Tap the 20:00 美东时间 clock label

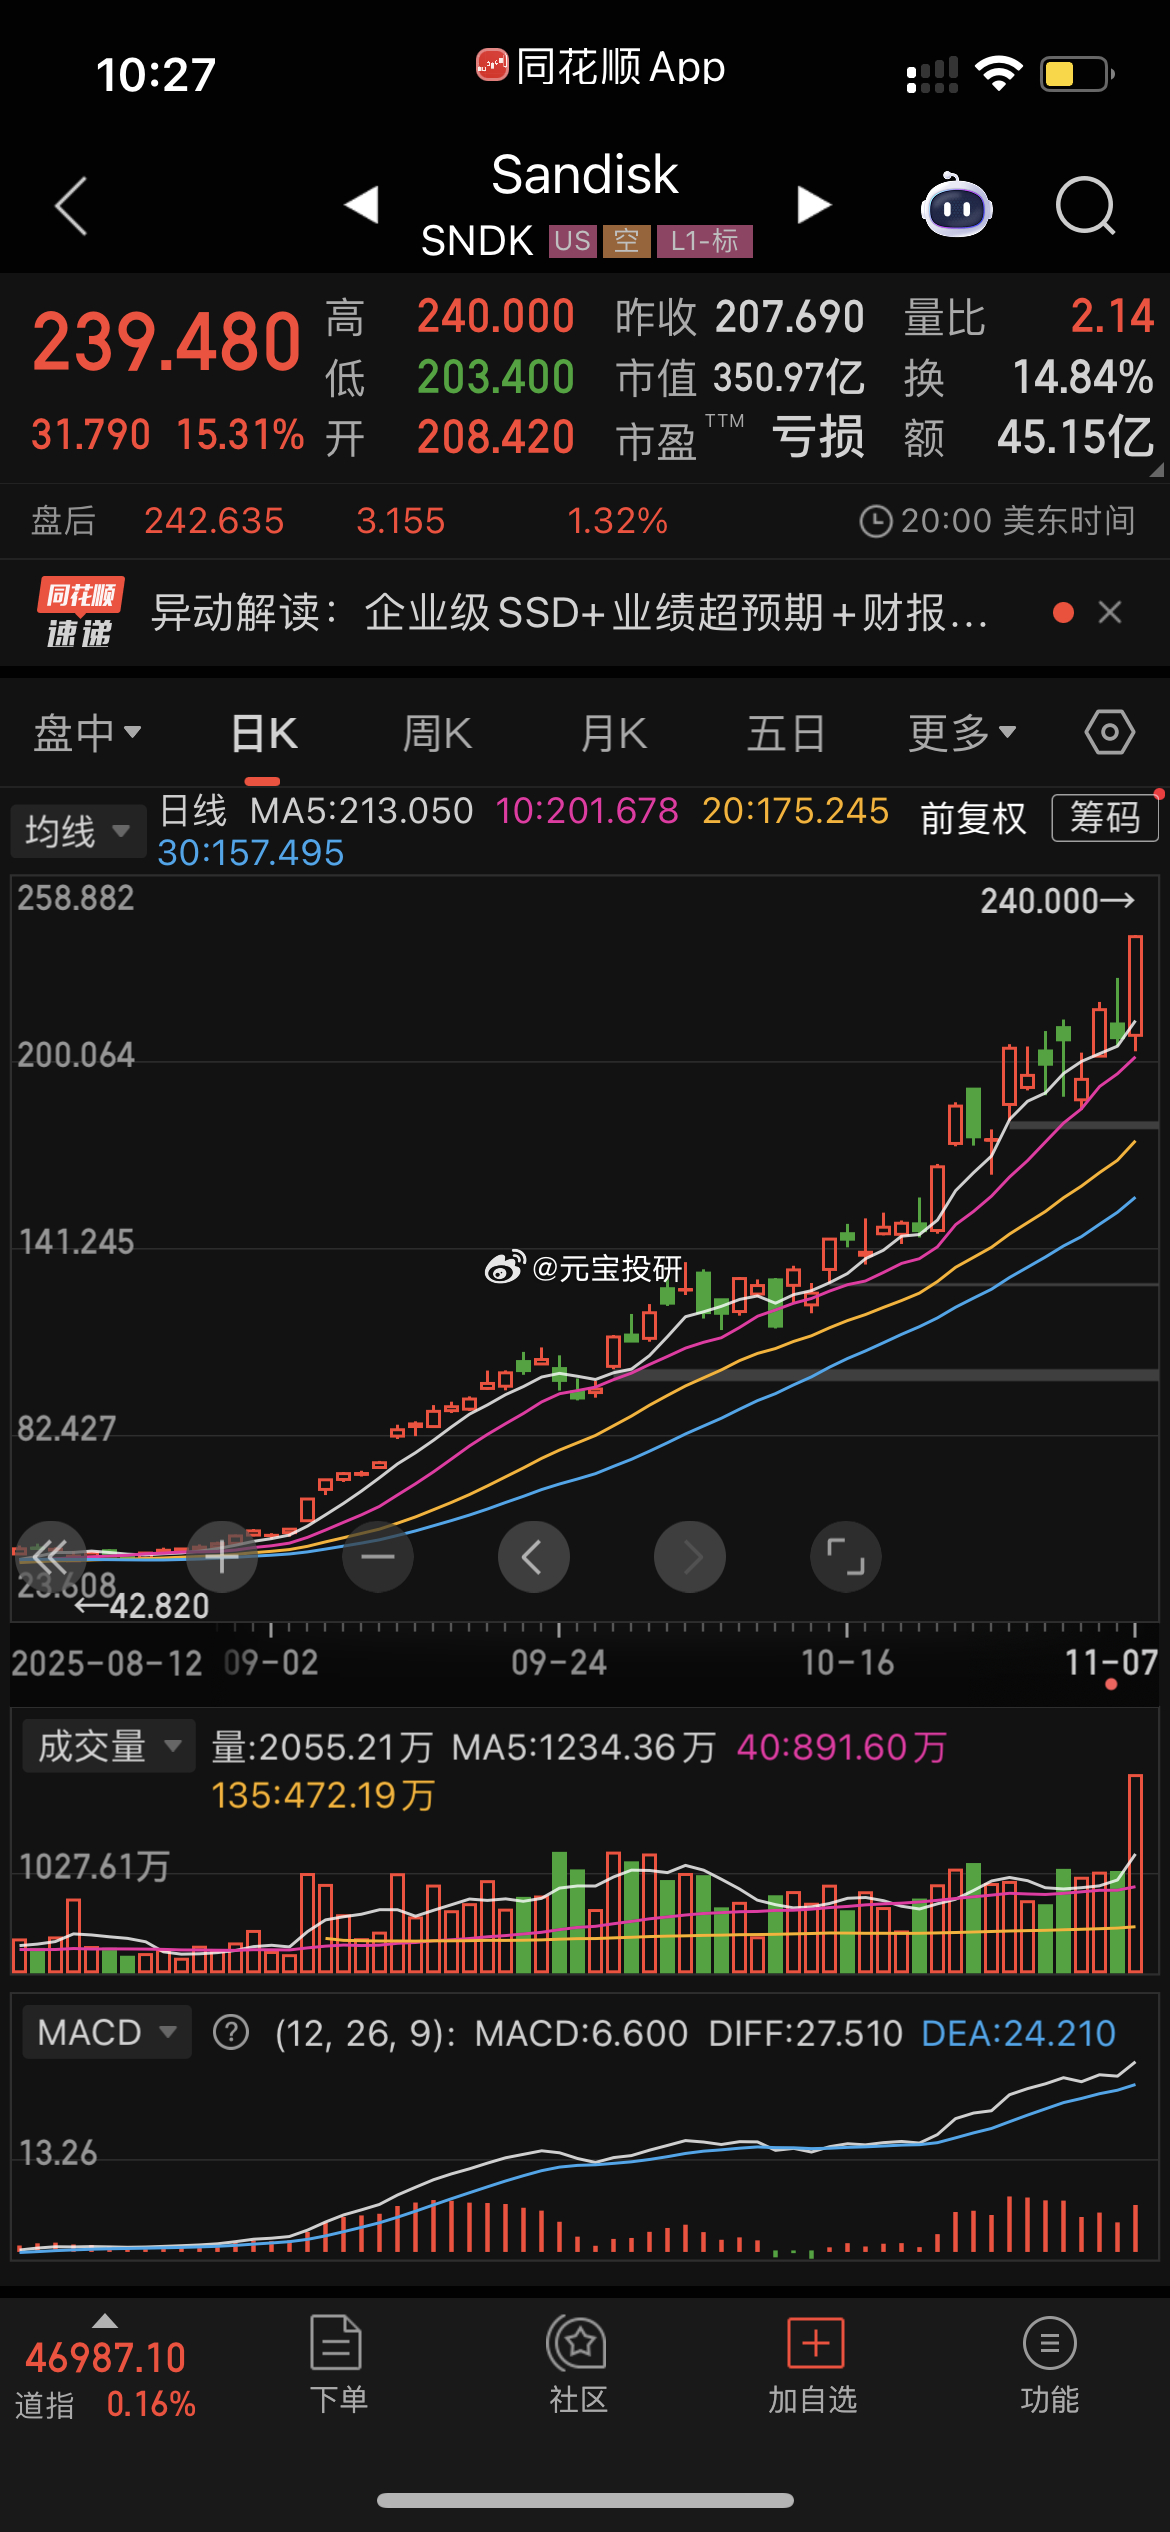[997, 521]
